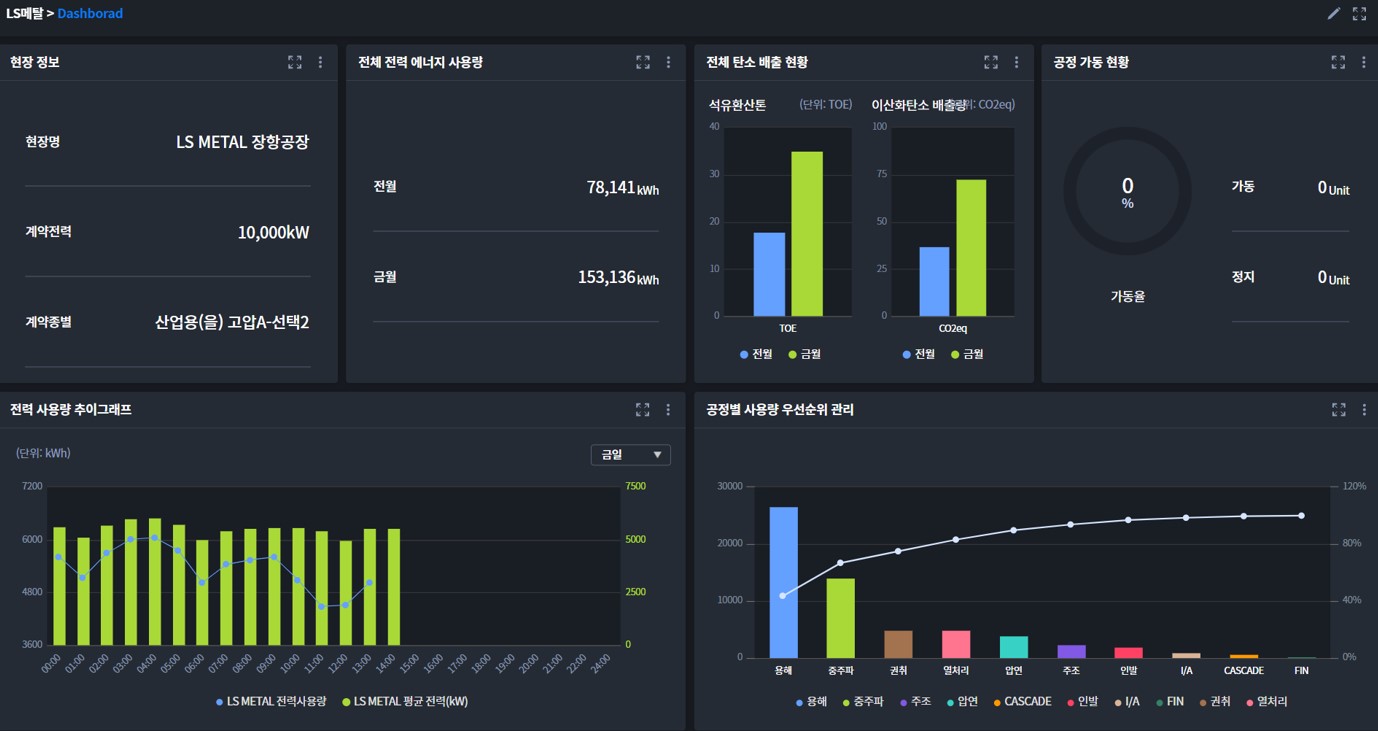Open 공정 가동 현황 more options menu

(x=1363, y=62)
